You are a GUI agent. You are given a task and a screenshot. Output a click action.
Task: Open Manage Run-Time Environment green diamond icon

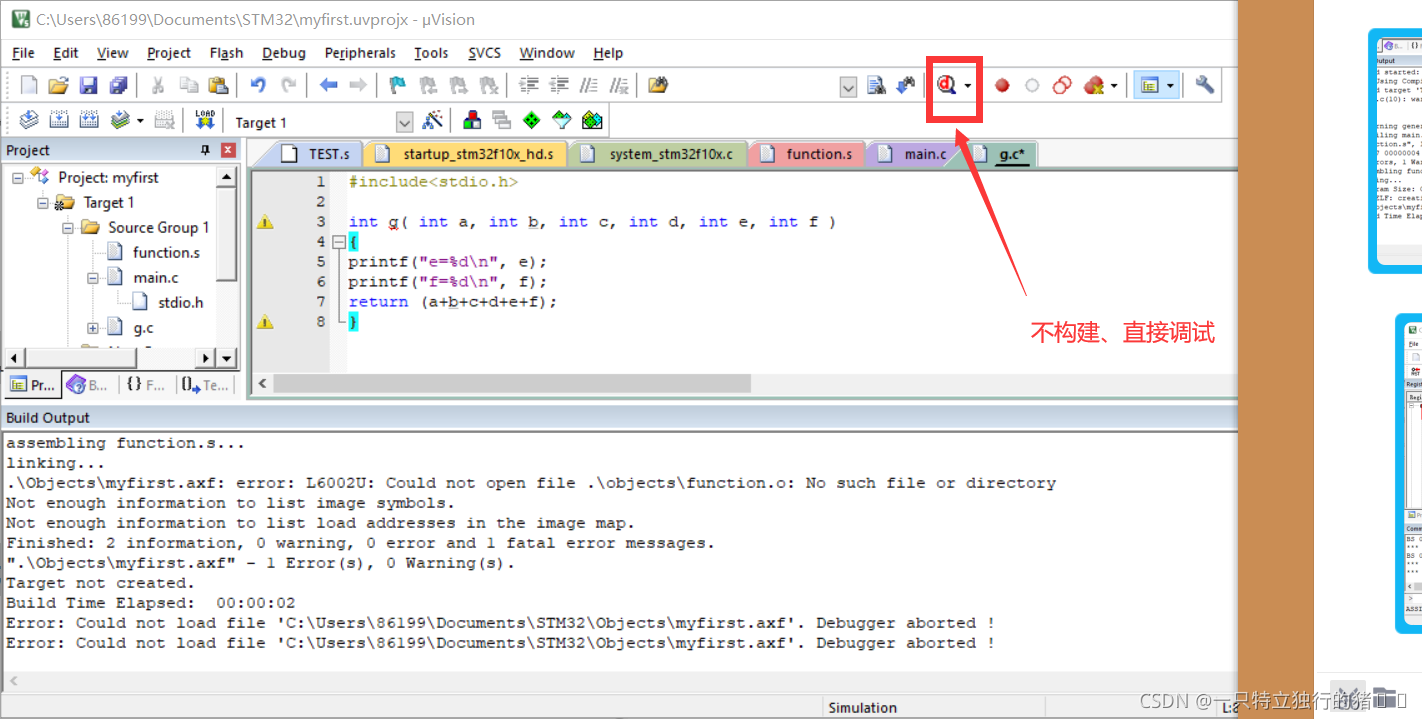(x=532, y=120)
